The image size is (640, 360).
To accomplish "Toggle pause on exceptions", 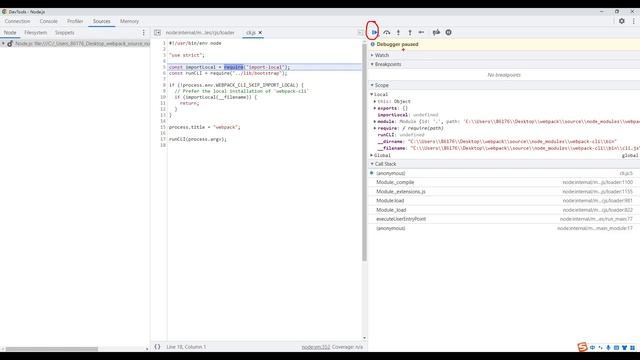I will 448,32.
